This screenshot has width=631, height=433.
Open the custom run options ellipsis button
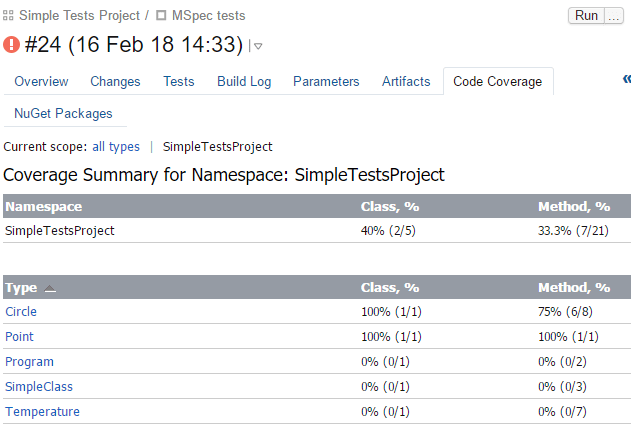pyautogui.click(x=614, y=16)
